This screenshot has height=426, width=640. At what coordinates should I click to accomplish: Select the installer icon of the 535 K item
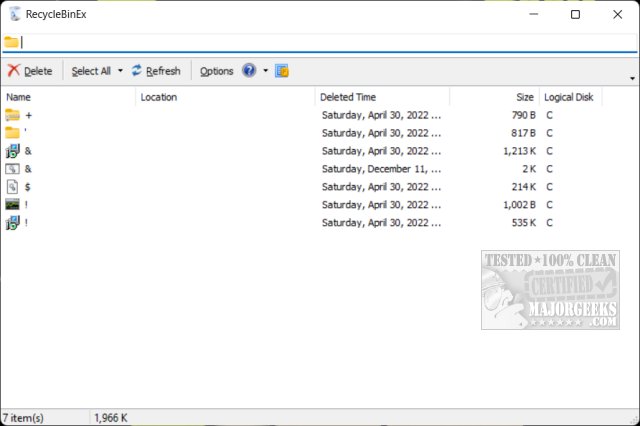click(12, 223)
